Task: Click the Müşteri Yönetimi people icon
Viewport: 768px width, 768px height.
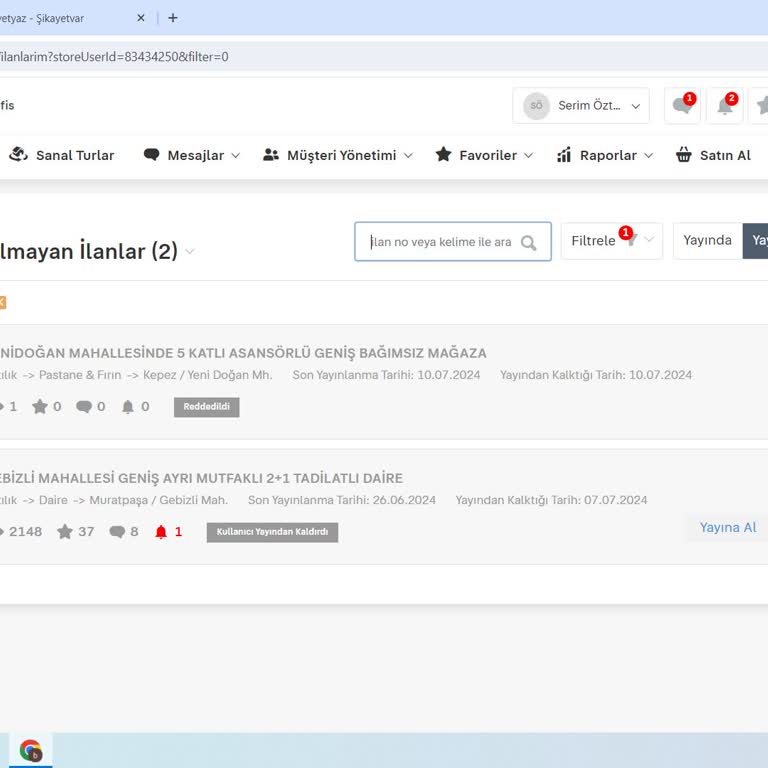Action: 271,155
